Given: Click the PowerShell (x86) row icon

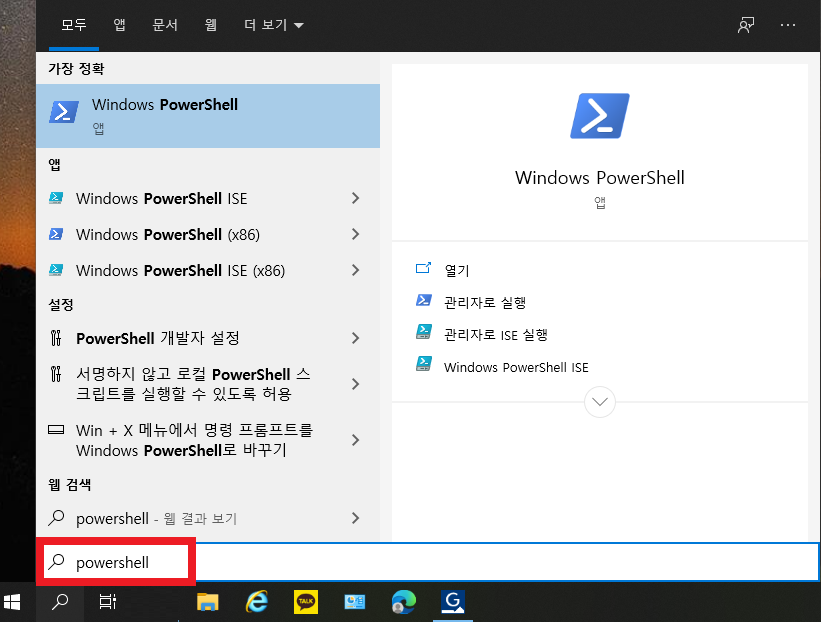Looking at the screenshot, I should coord(56,234).
